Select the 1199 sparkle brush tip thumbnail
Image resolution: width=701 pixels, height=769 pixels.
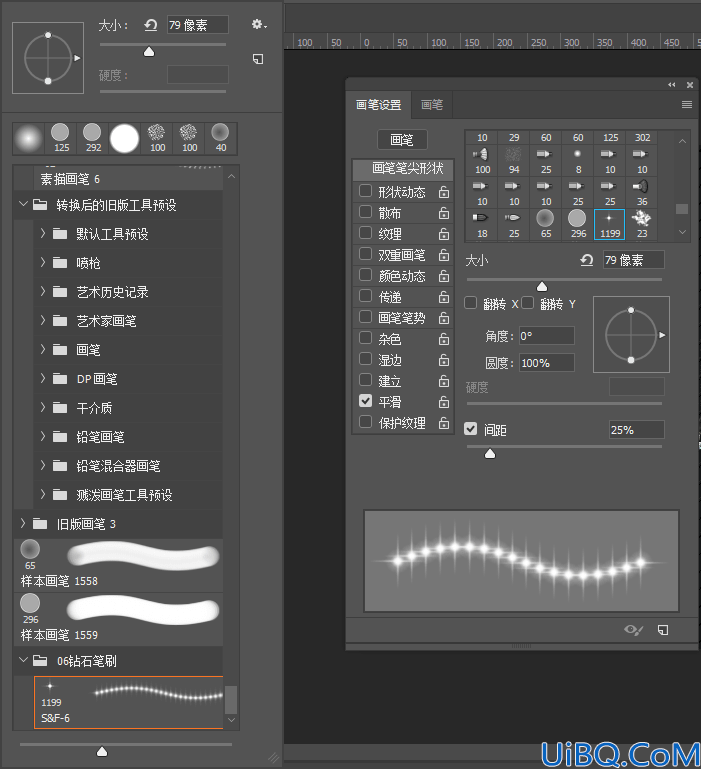[609, 224]
